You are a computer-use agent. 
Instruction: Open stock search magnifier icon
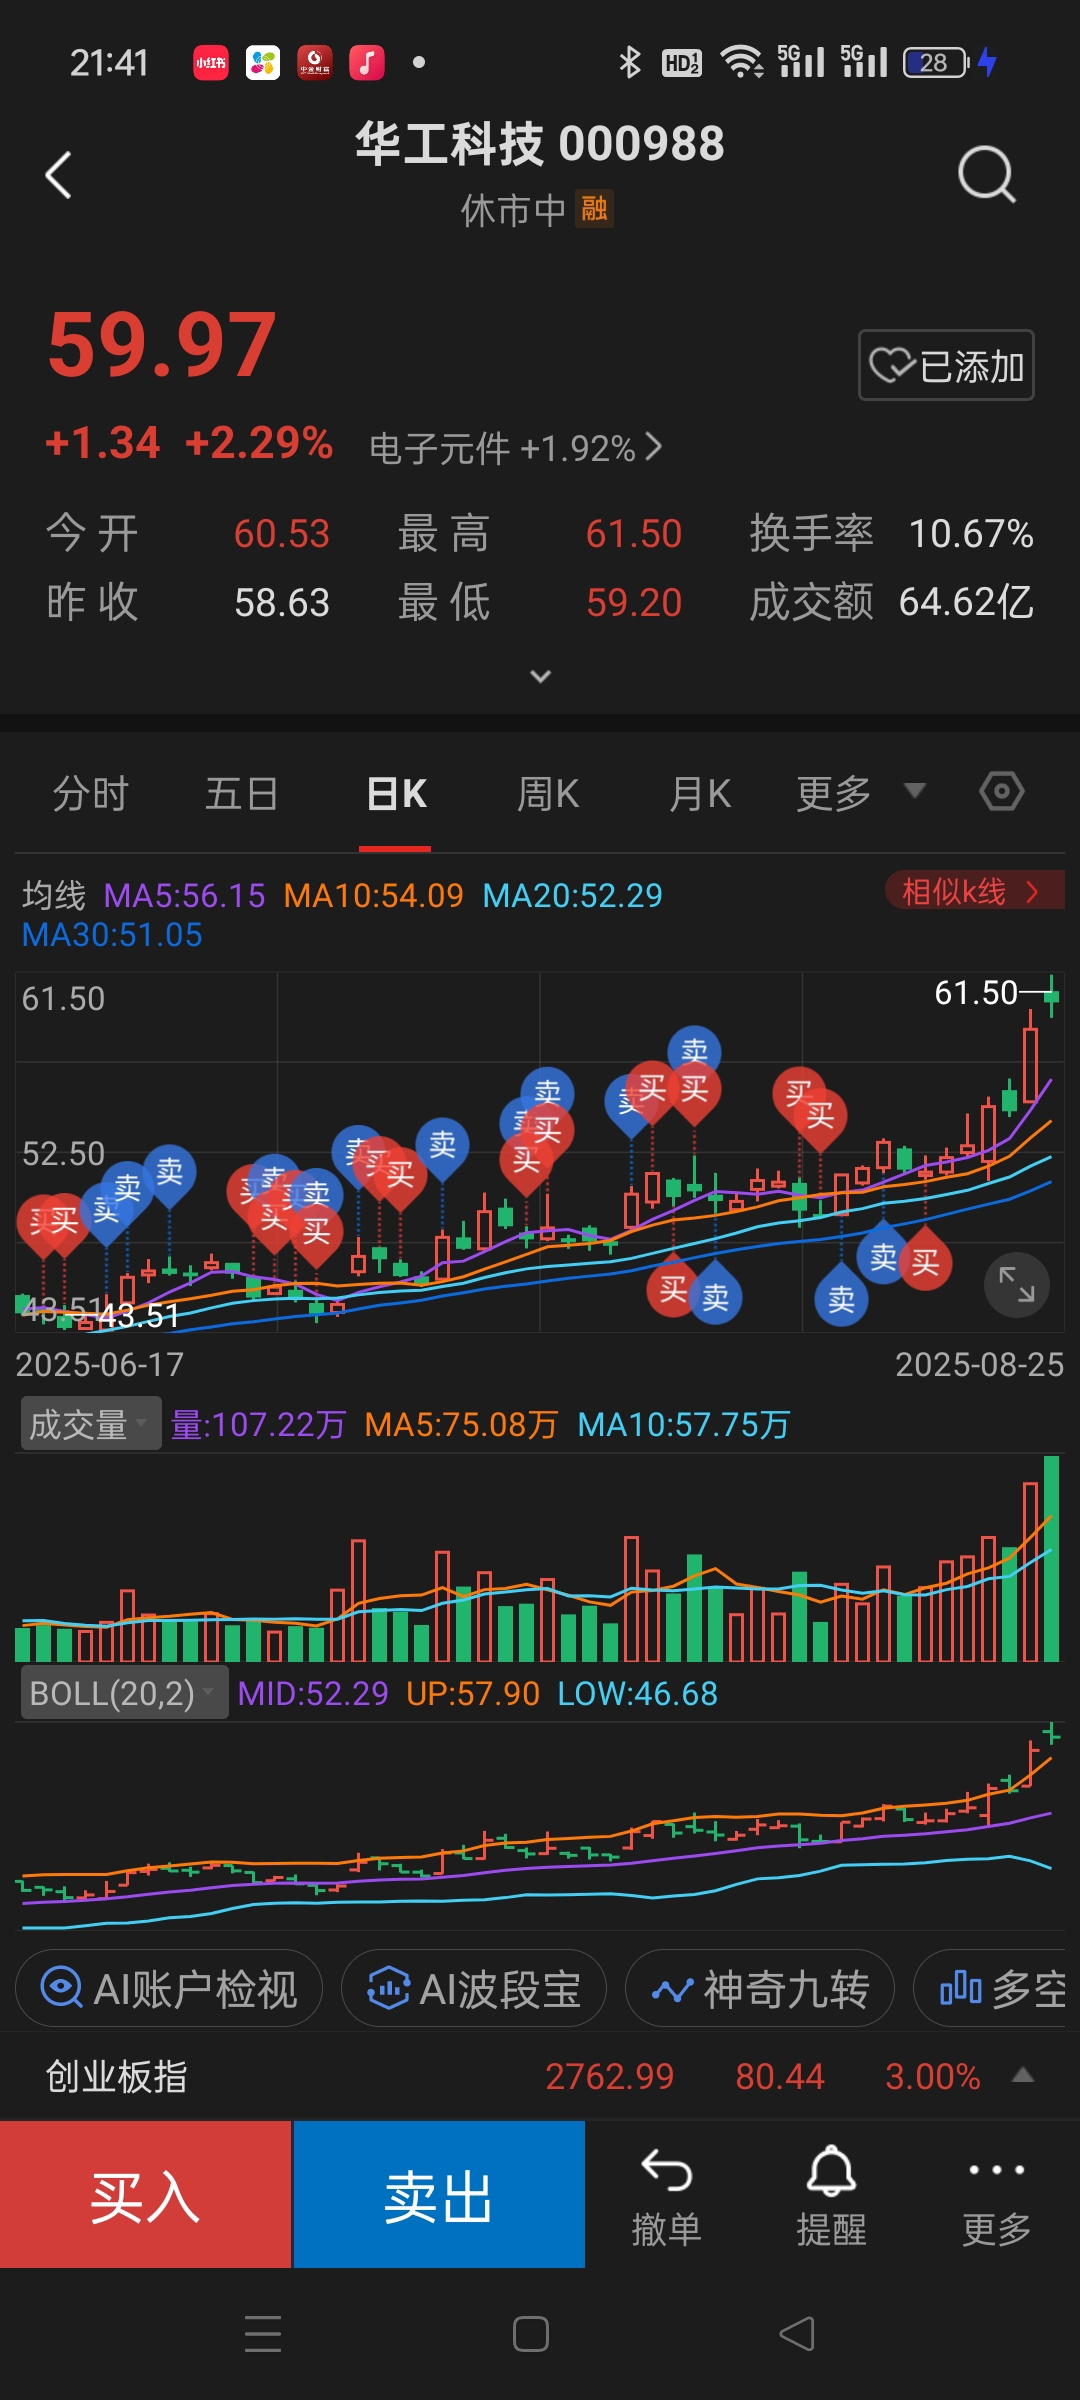click(986, 175)
